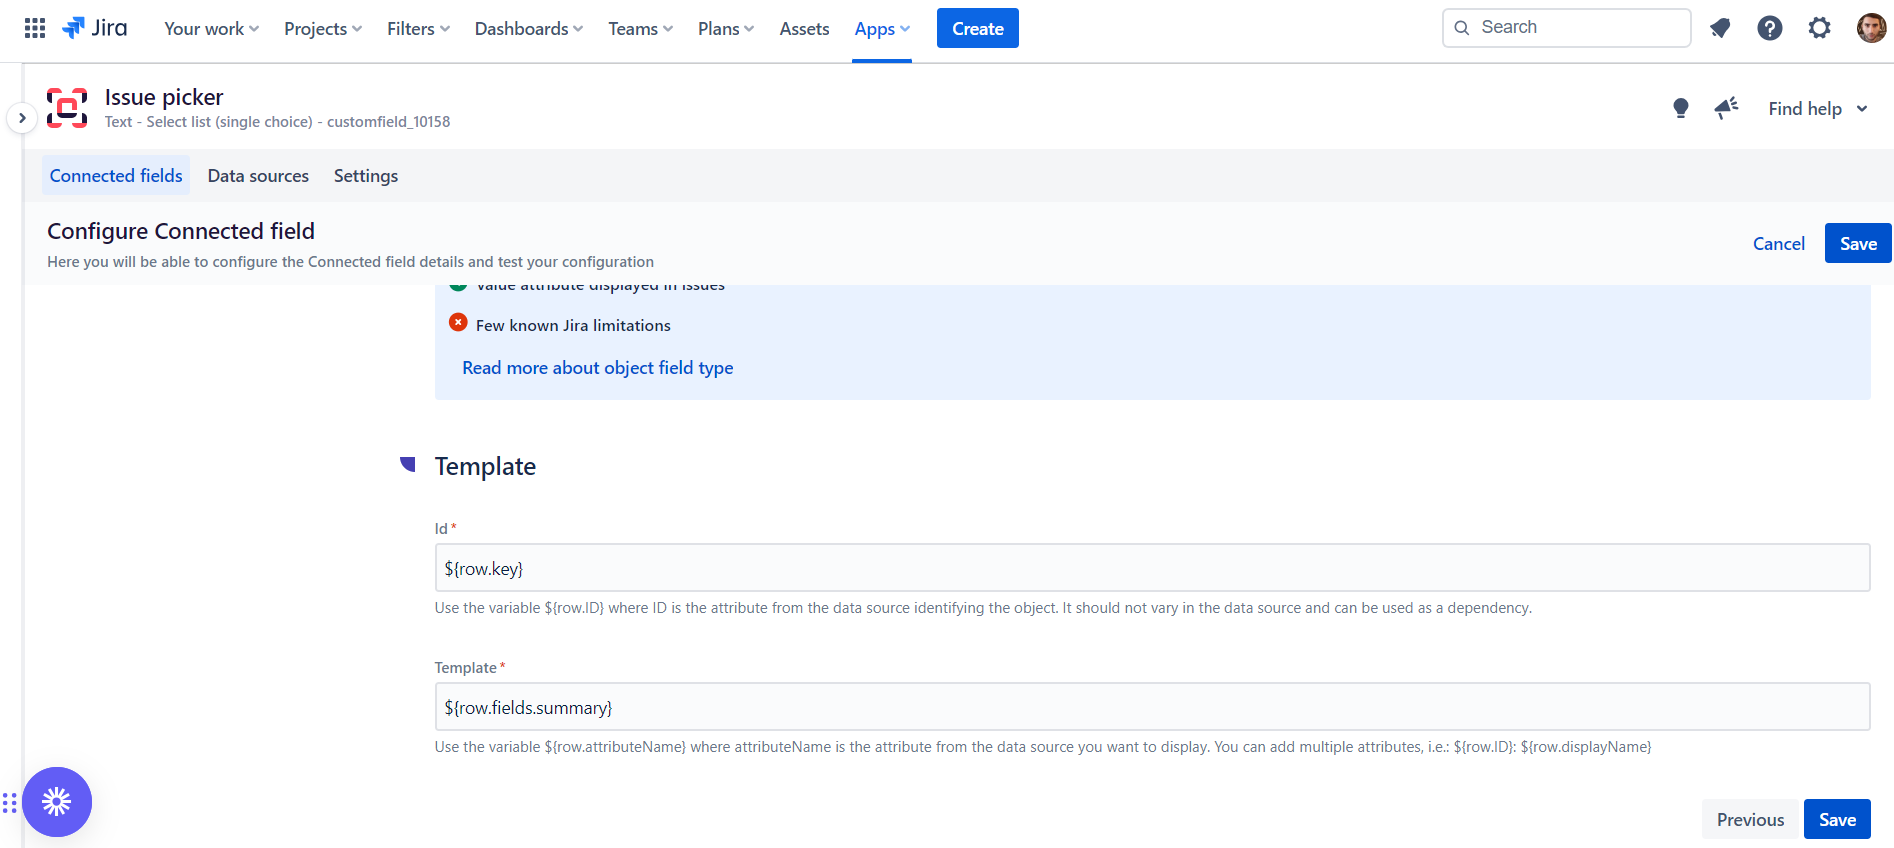Click the user profile avatar
The width and height of the screenshot is (1894, 848).
1870,28
